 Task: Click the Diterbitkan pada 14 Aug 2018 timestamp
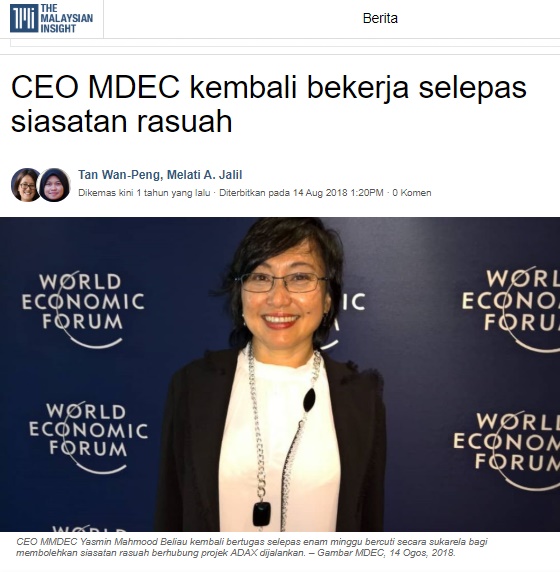pyautogui.click(x=301, y=193)
